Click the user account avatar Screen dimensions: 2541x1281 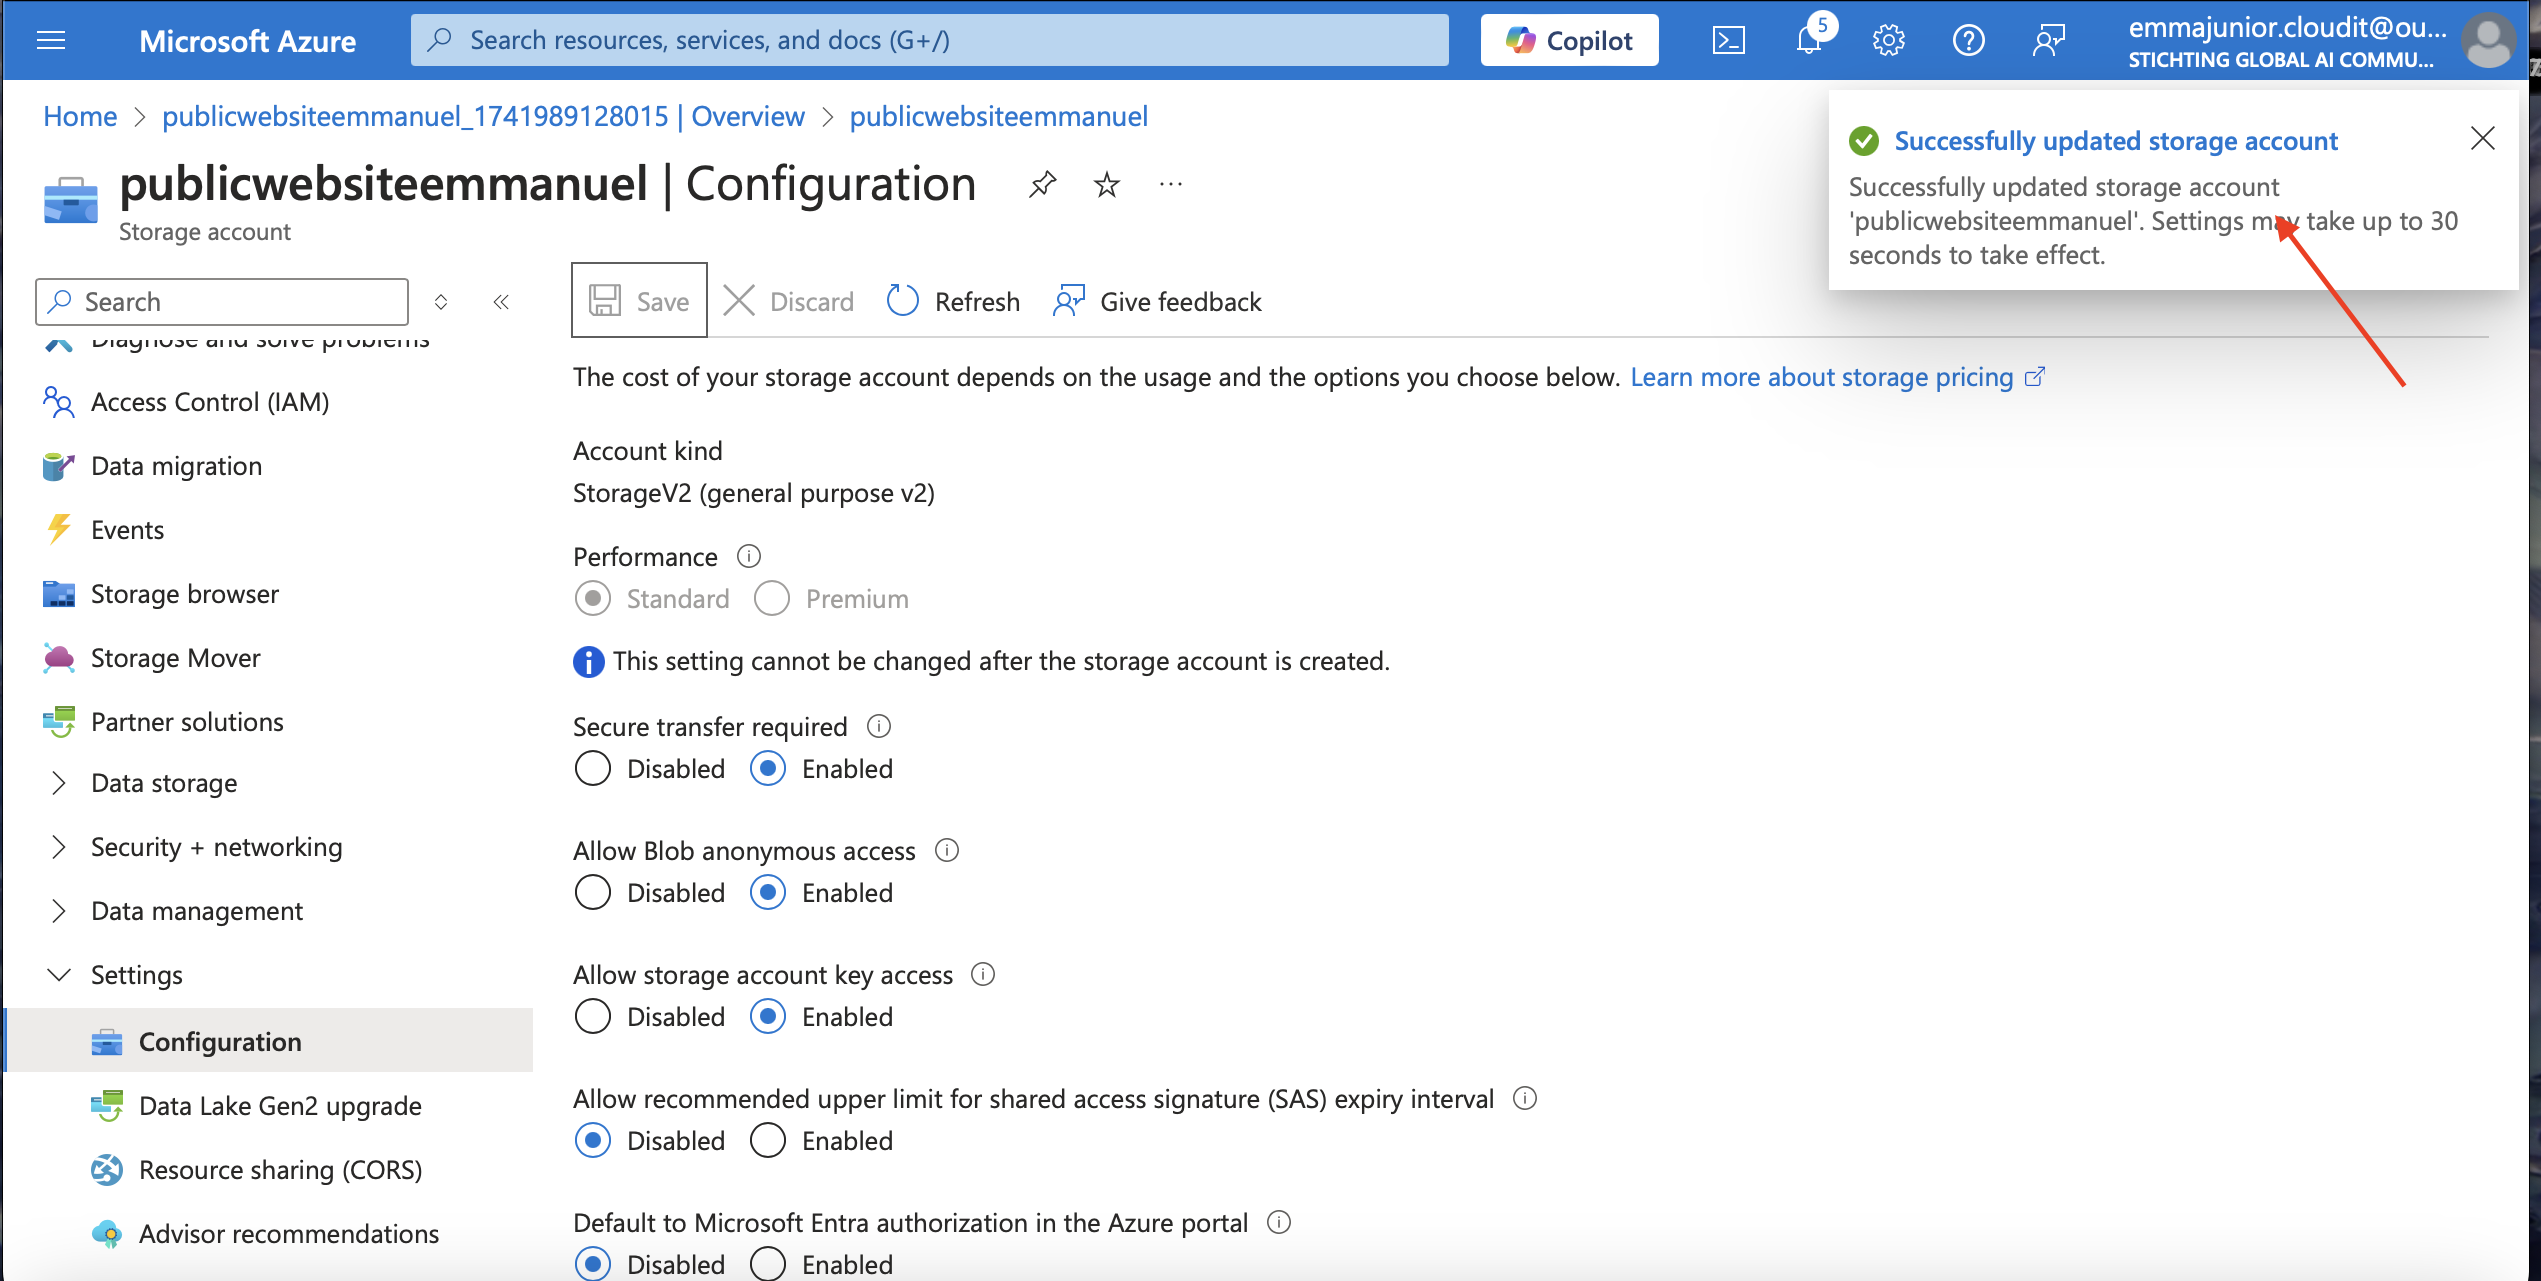(x=2489, y=40)
